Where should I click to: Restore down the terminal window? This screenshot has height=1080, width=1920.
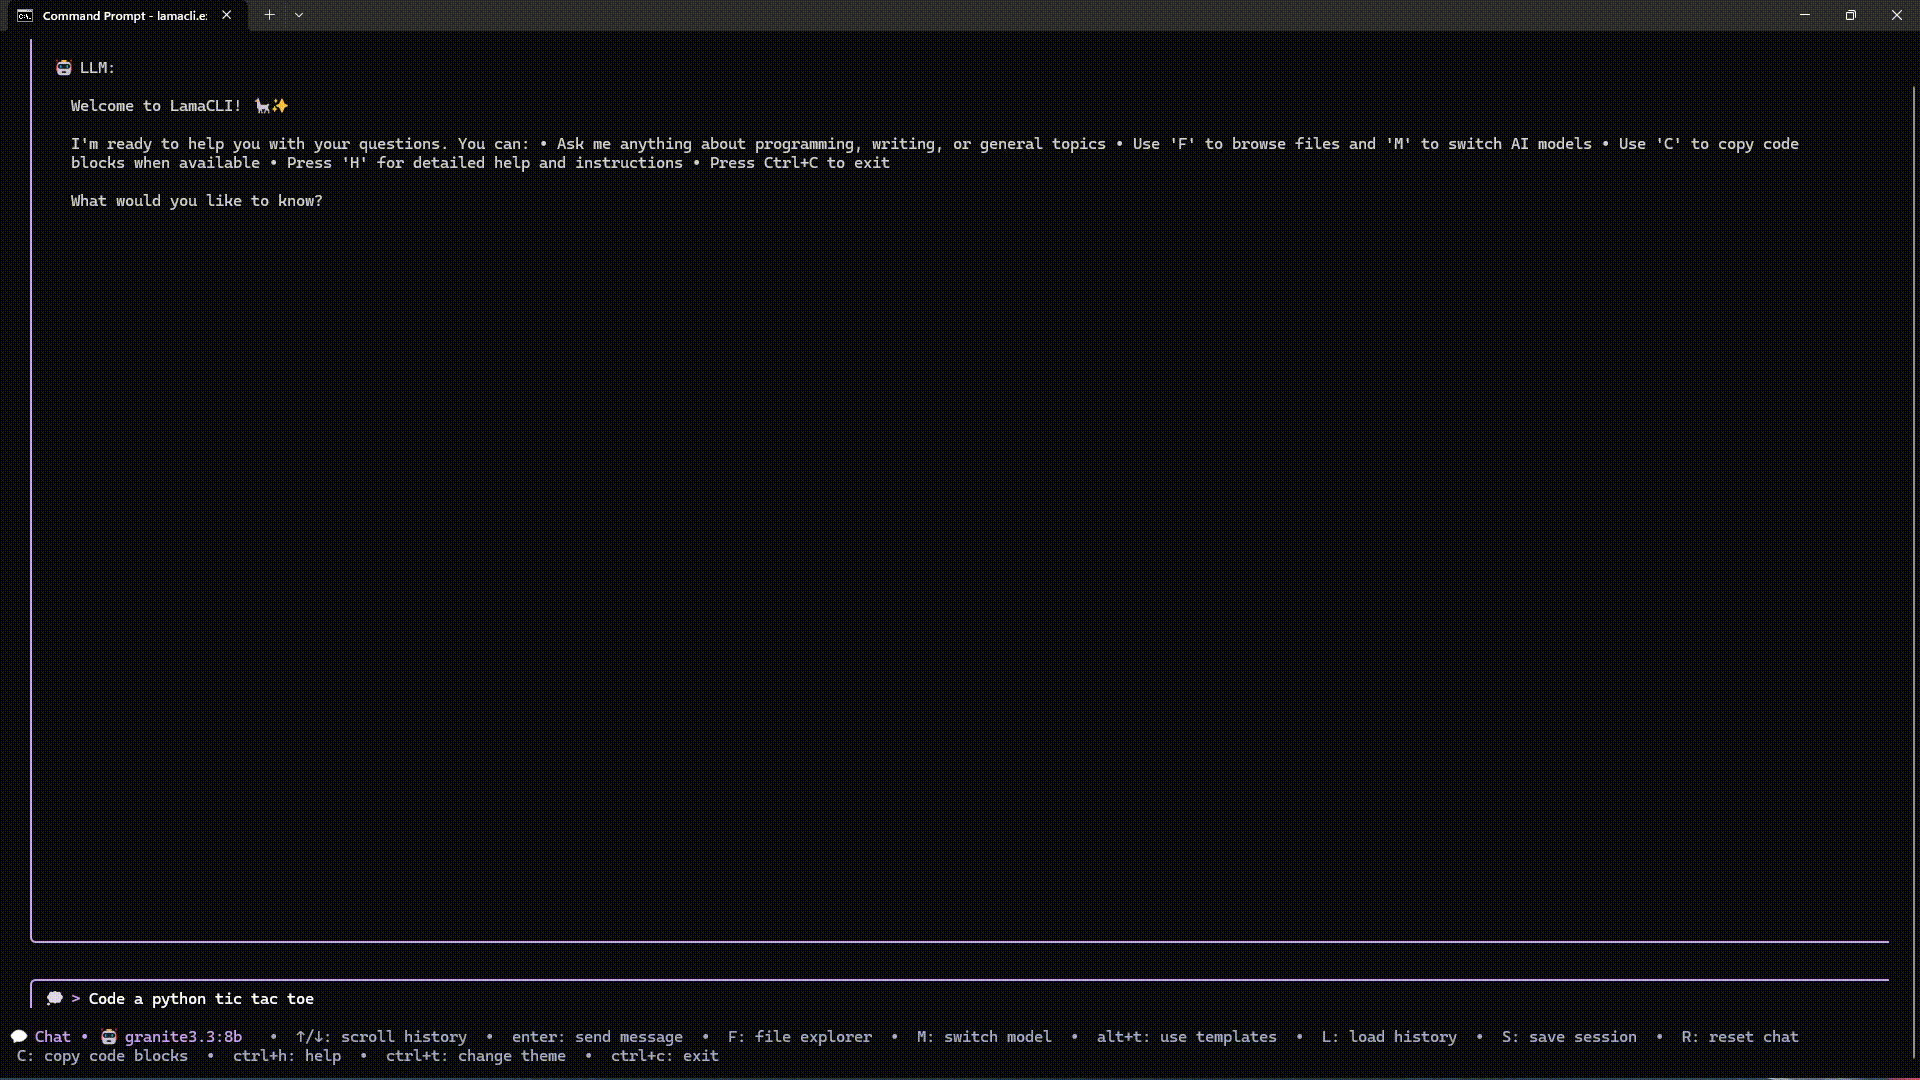click(1850, 15)
